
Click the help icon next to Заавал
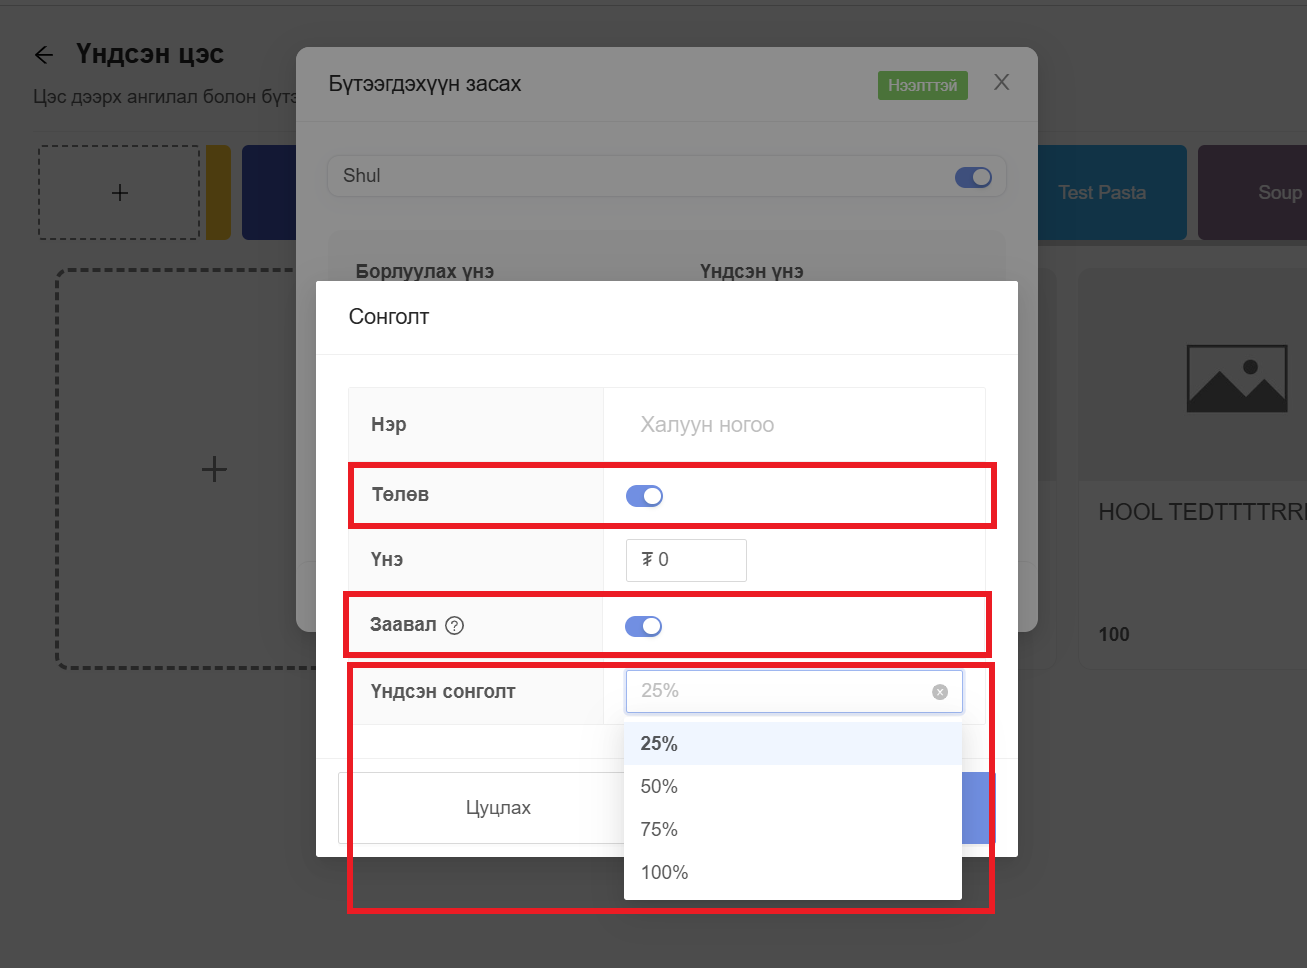pos(455,626)
